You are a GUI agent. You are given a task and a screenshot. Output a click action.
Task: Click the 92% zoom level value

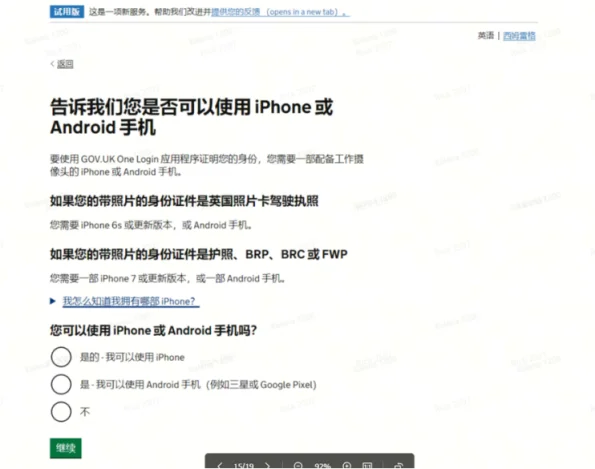coord(322,466)
